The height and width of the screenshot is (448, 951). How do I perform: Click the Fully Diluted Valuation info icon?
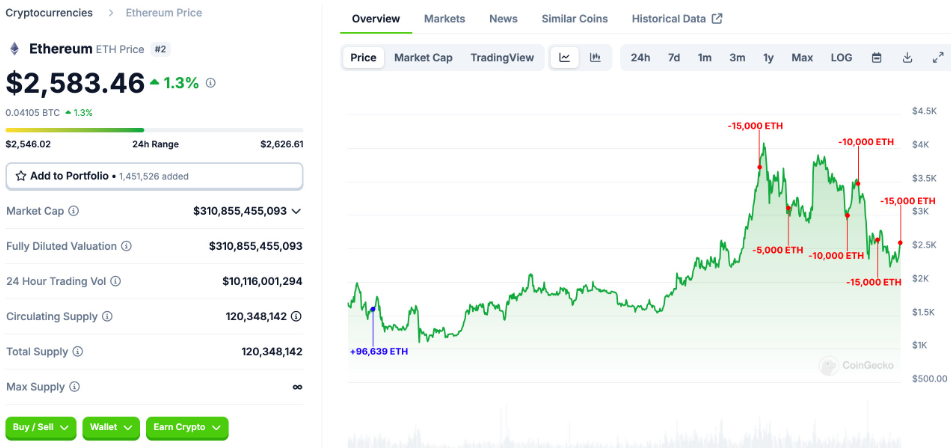click(126, 246)
